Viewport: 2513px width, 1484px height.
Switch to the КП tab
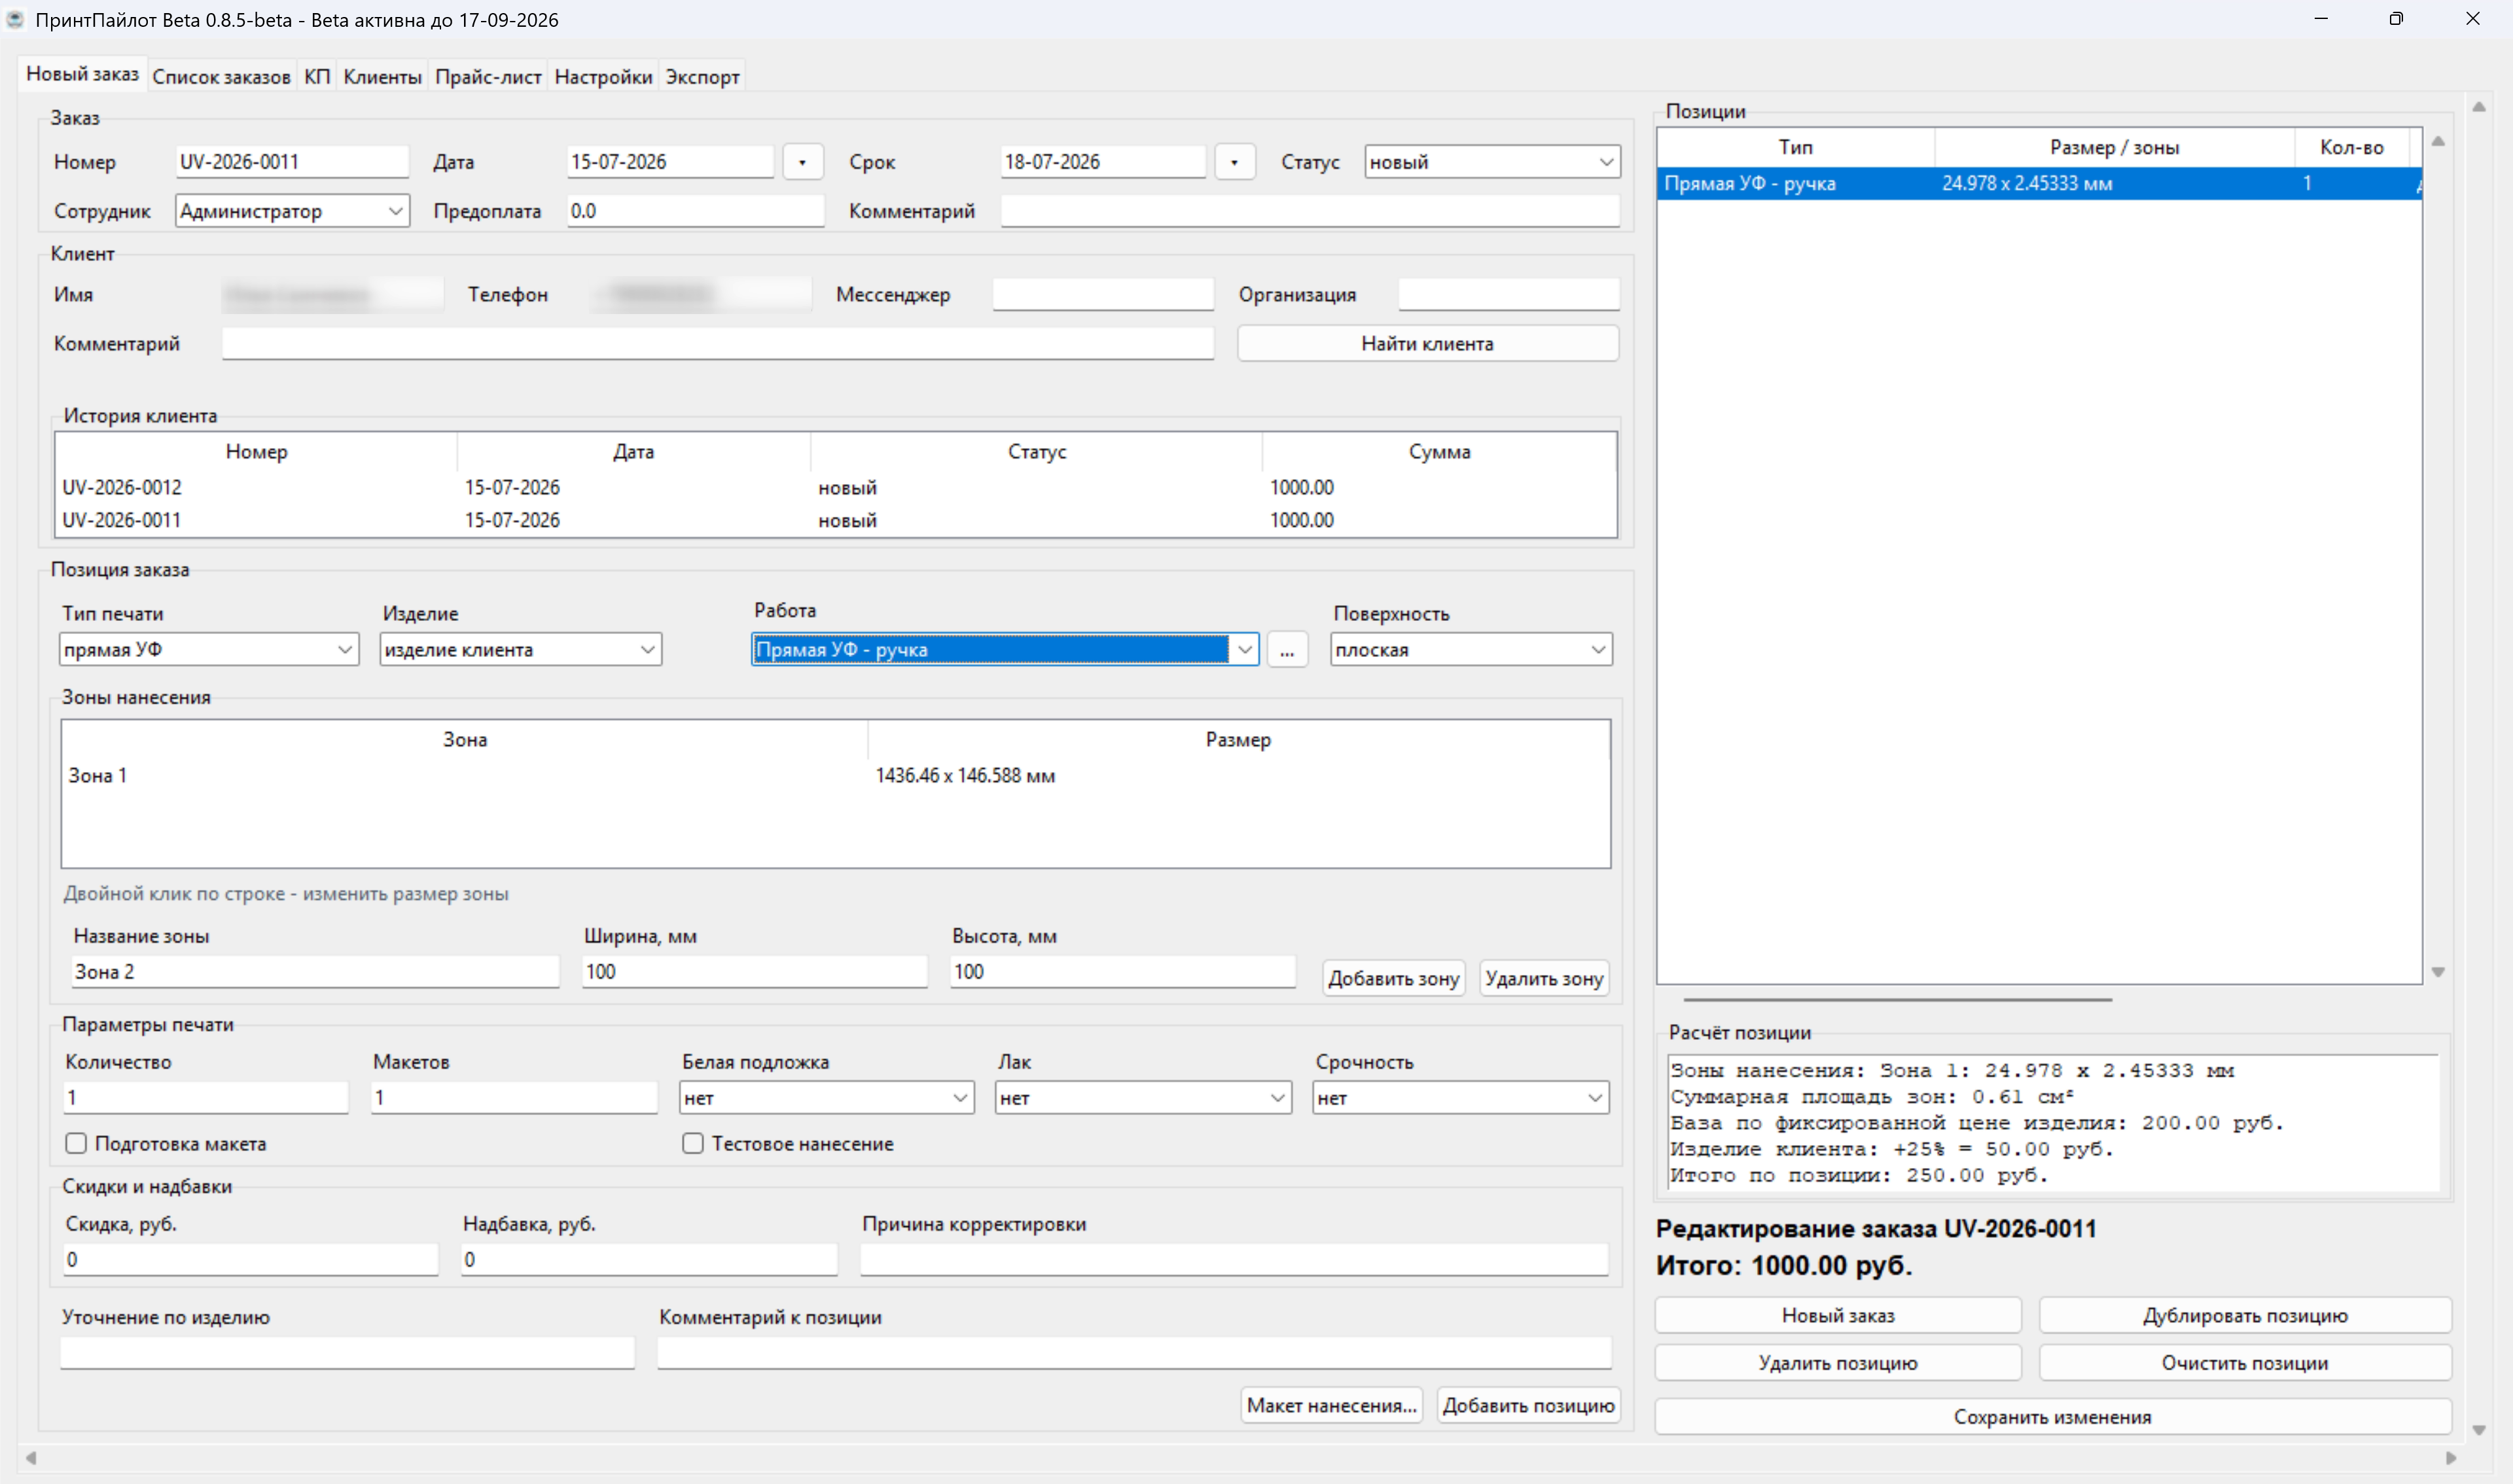[317, 77]
